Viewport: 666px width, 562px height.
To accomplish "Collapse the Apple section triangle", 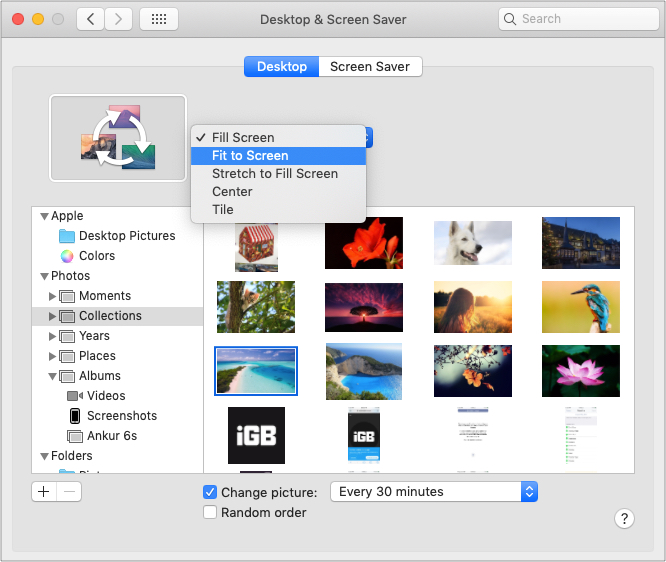I will click(44, 216).
